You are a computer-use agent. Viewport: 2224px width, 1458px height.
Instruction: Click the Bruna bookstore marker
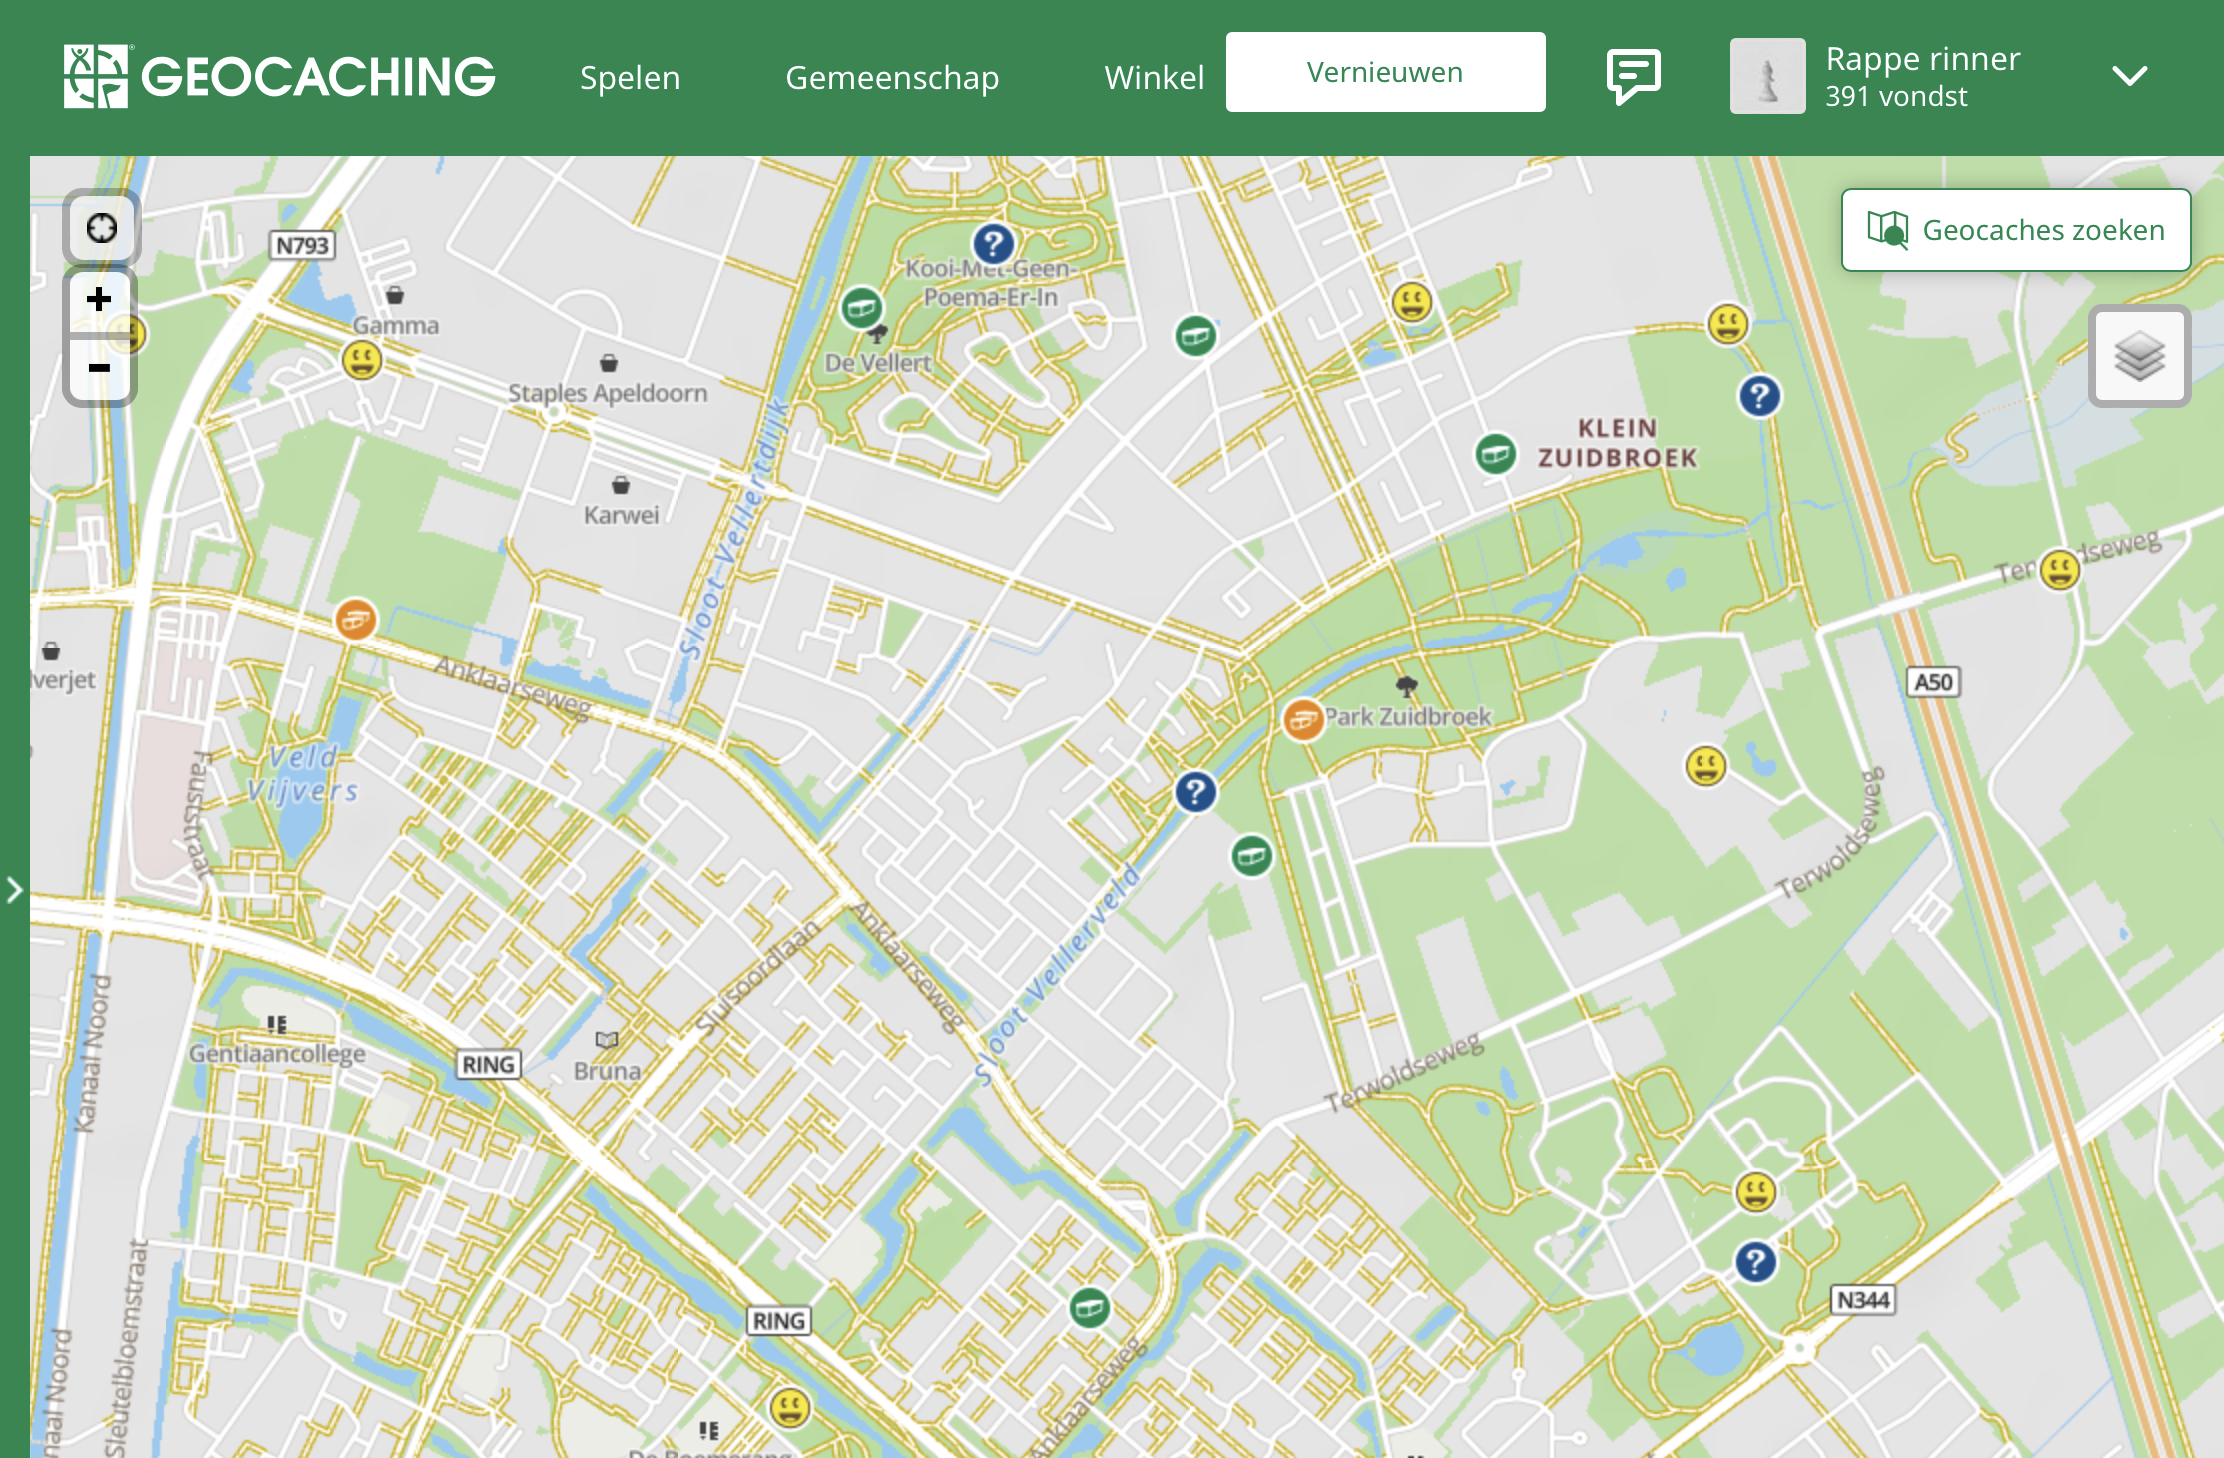click(607, 1041)
